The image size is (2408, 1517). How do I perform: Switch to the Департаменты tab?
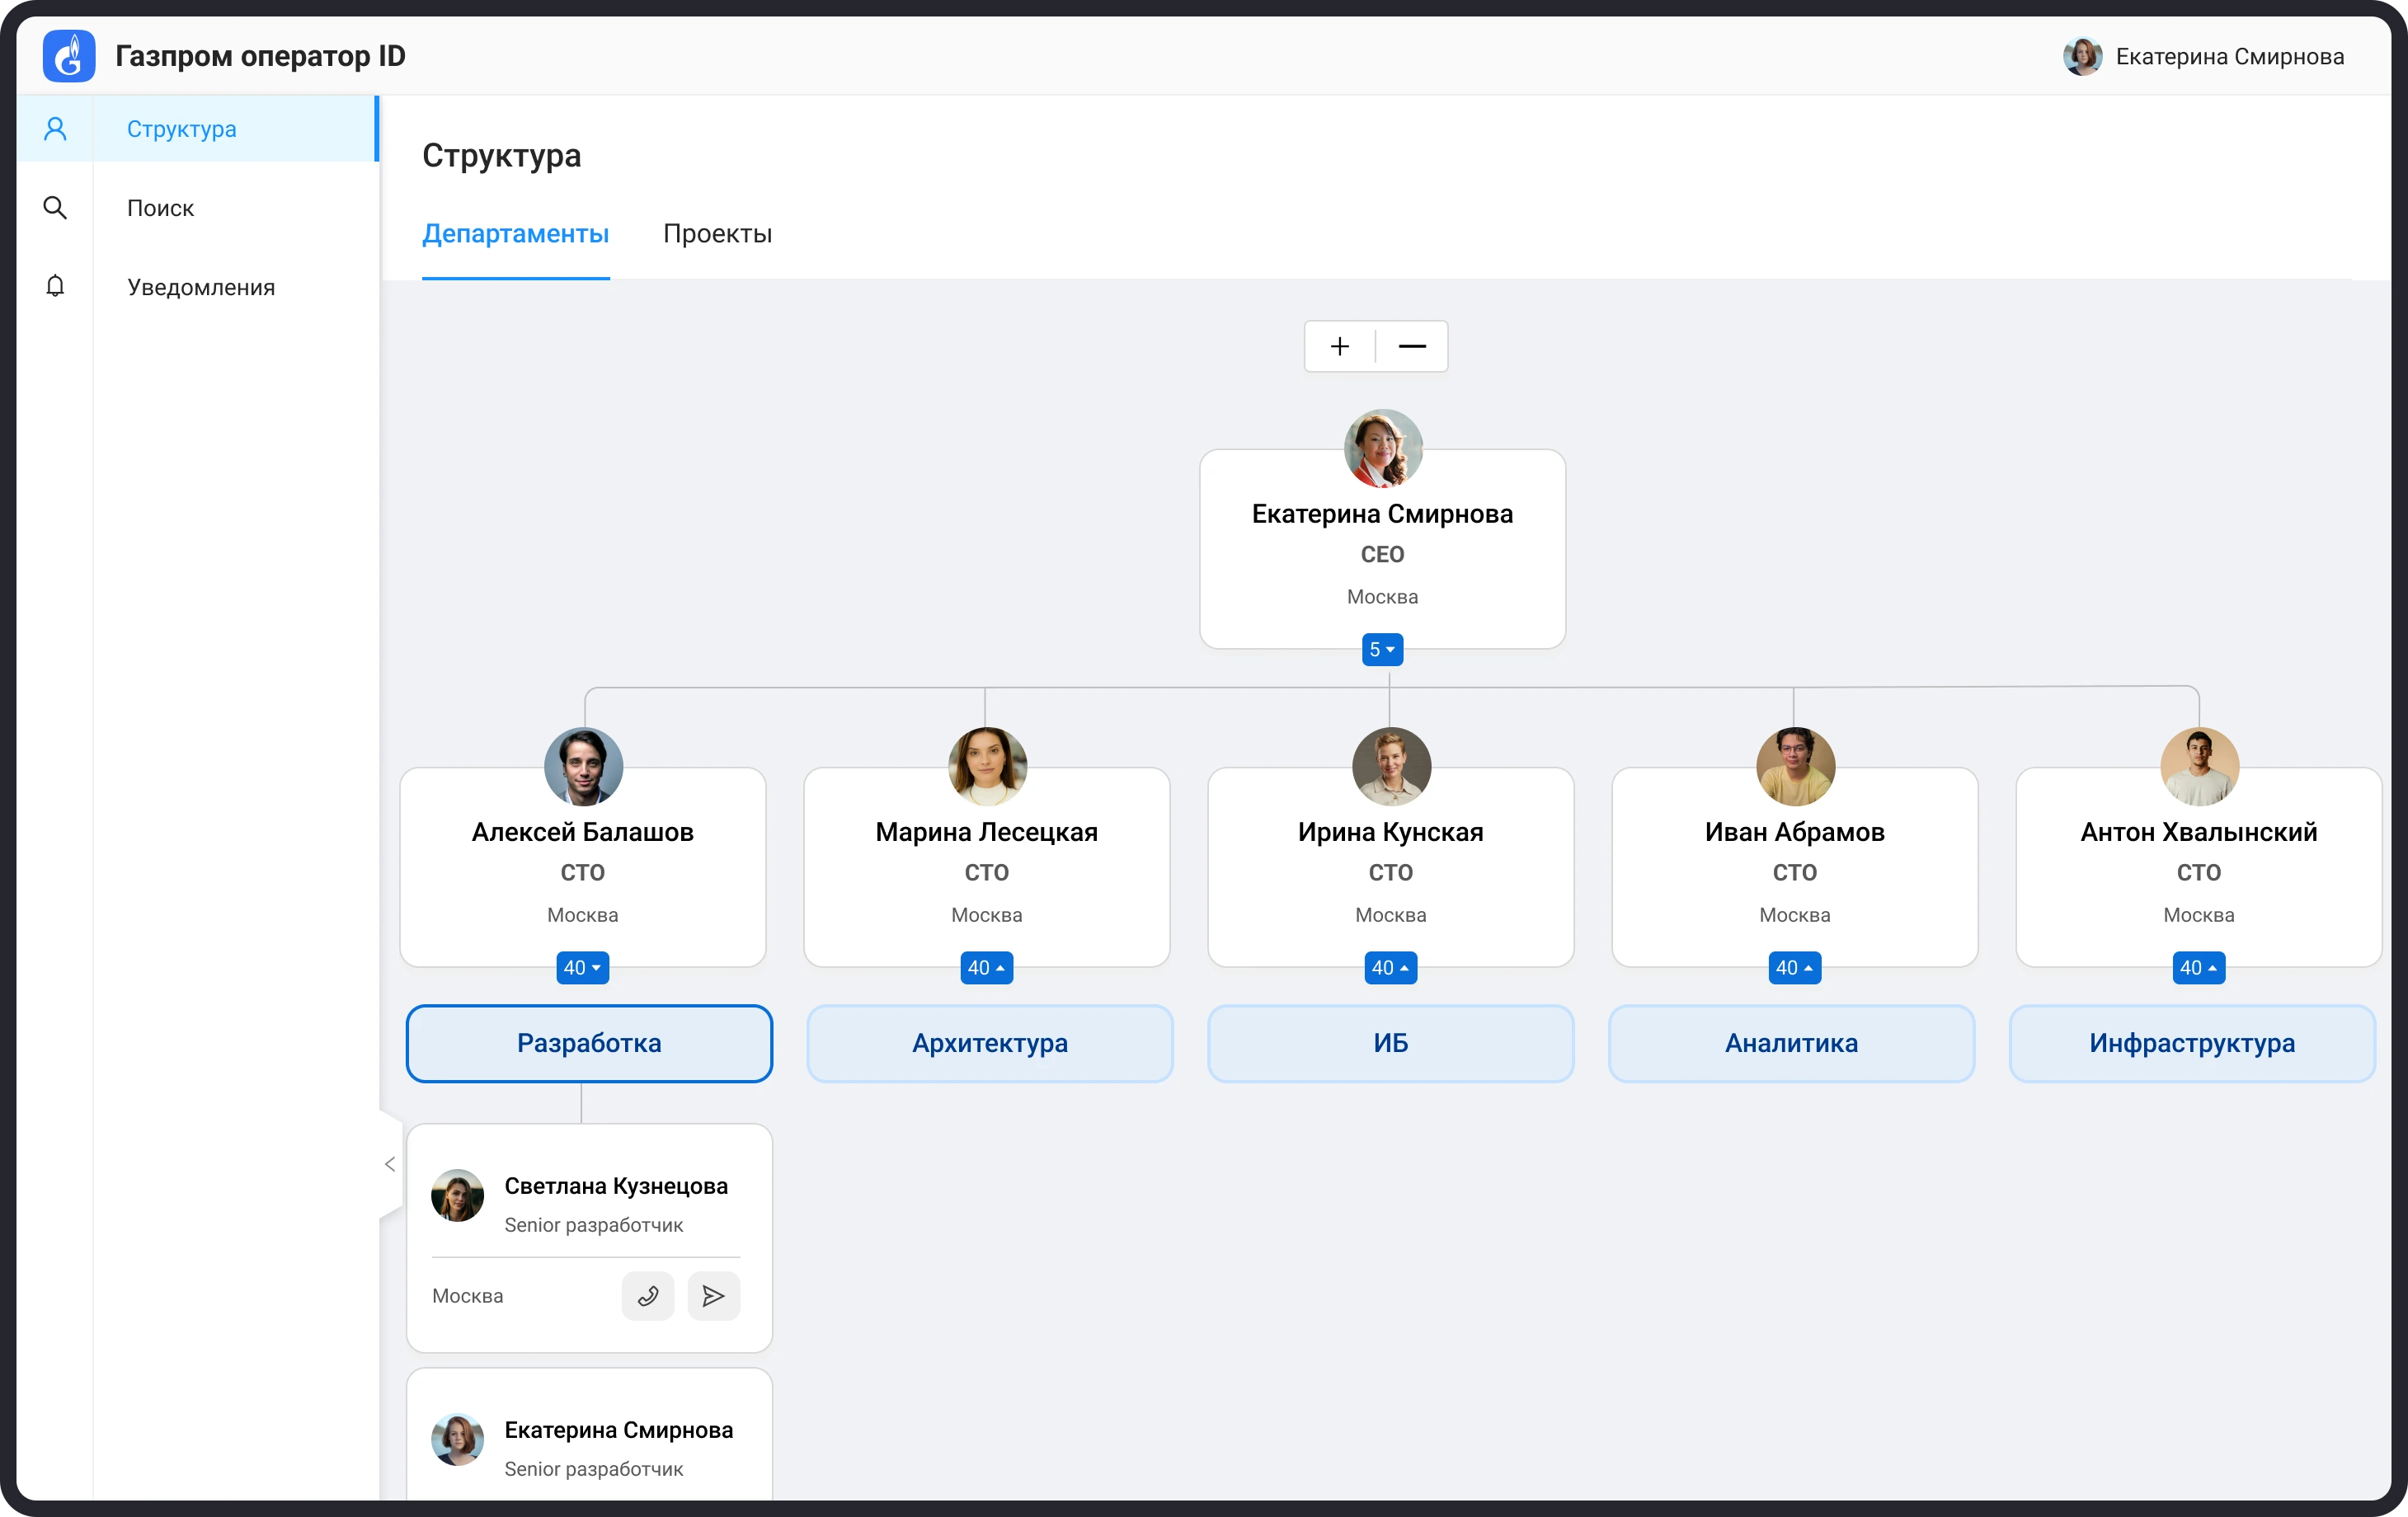coord(515,233)
